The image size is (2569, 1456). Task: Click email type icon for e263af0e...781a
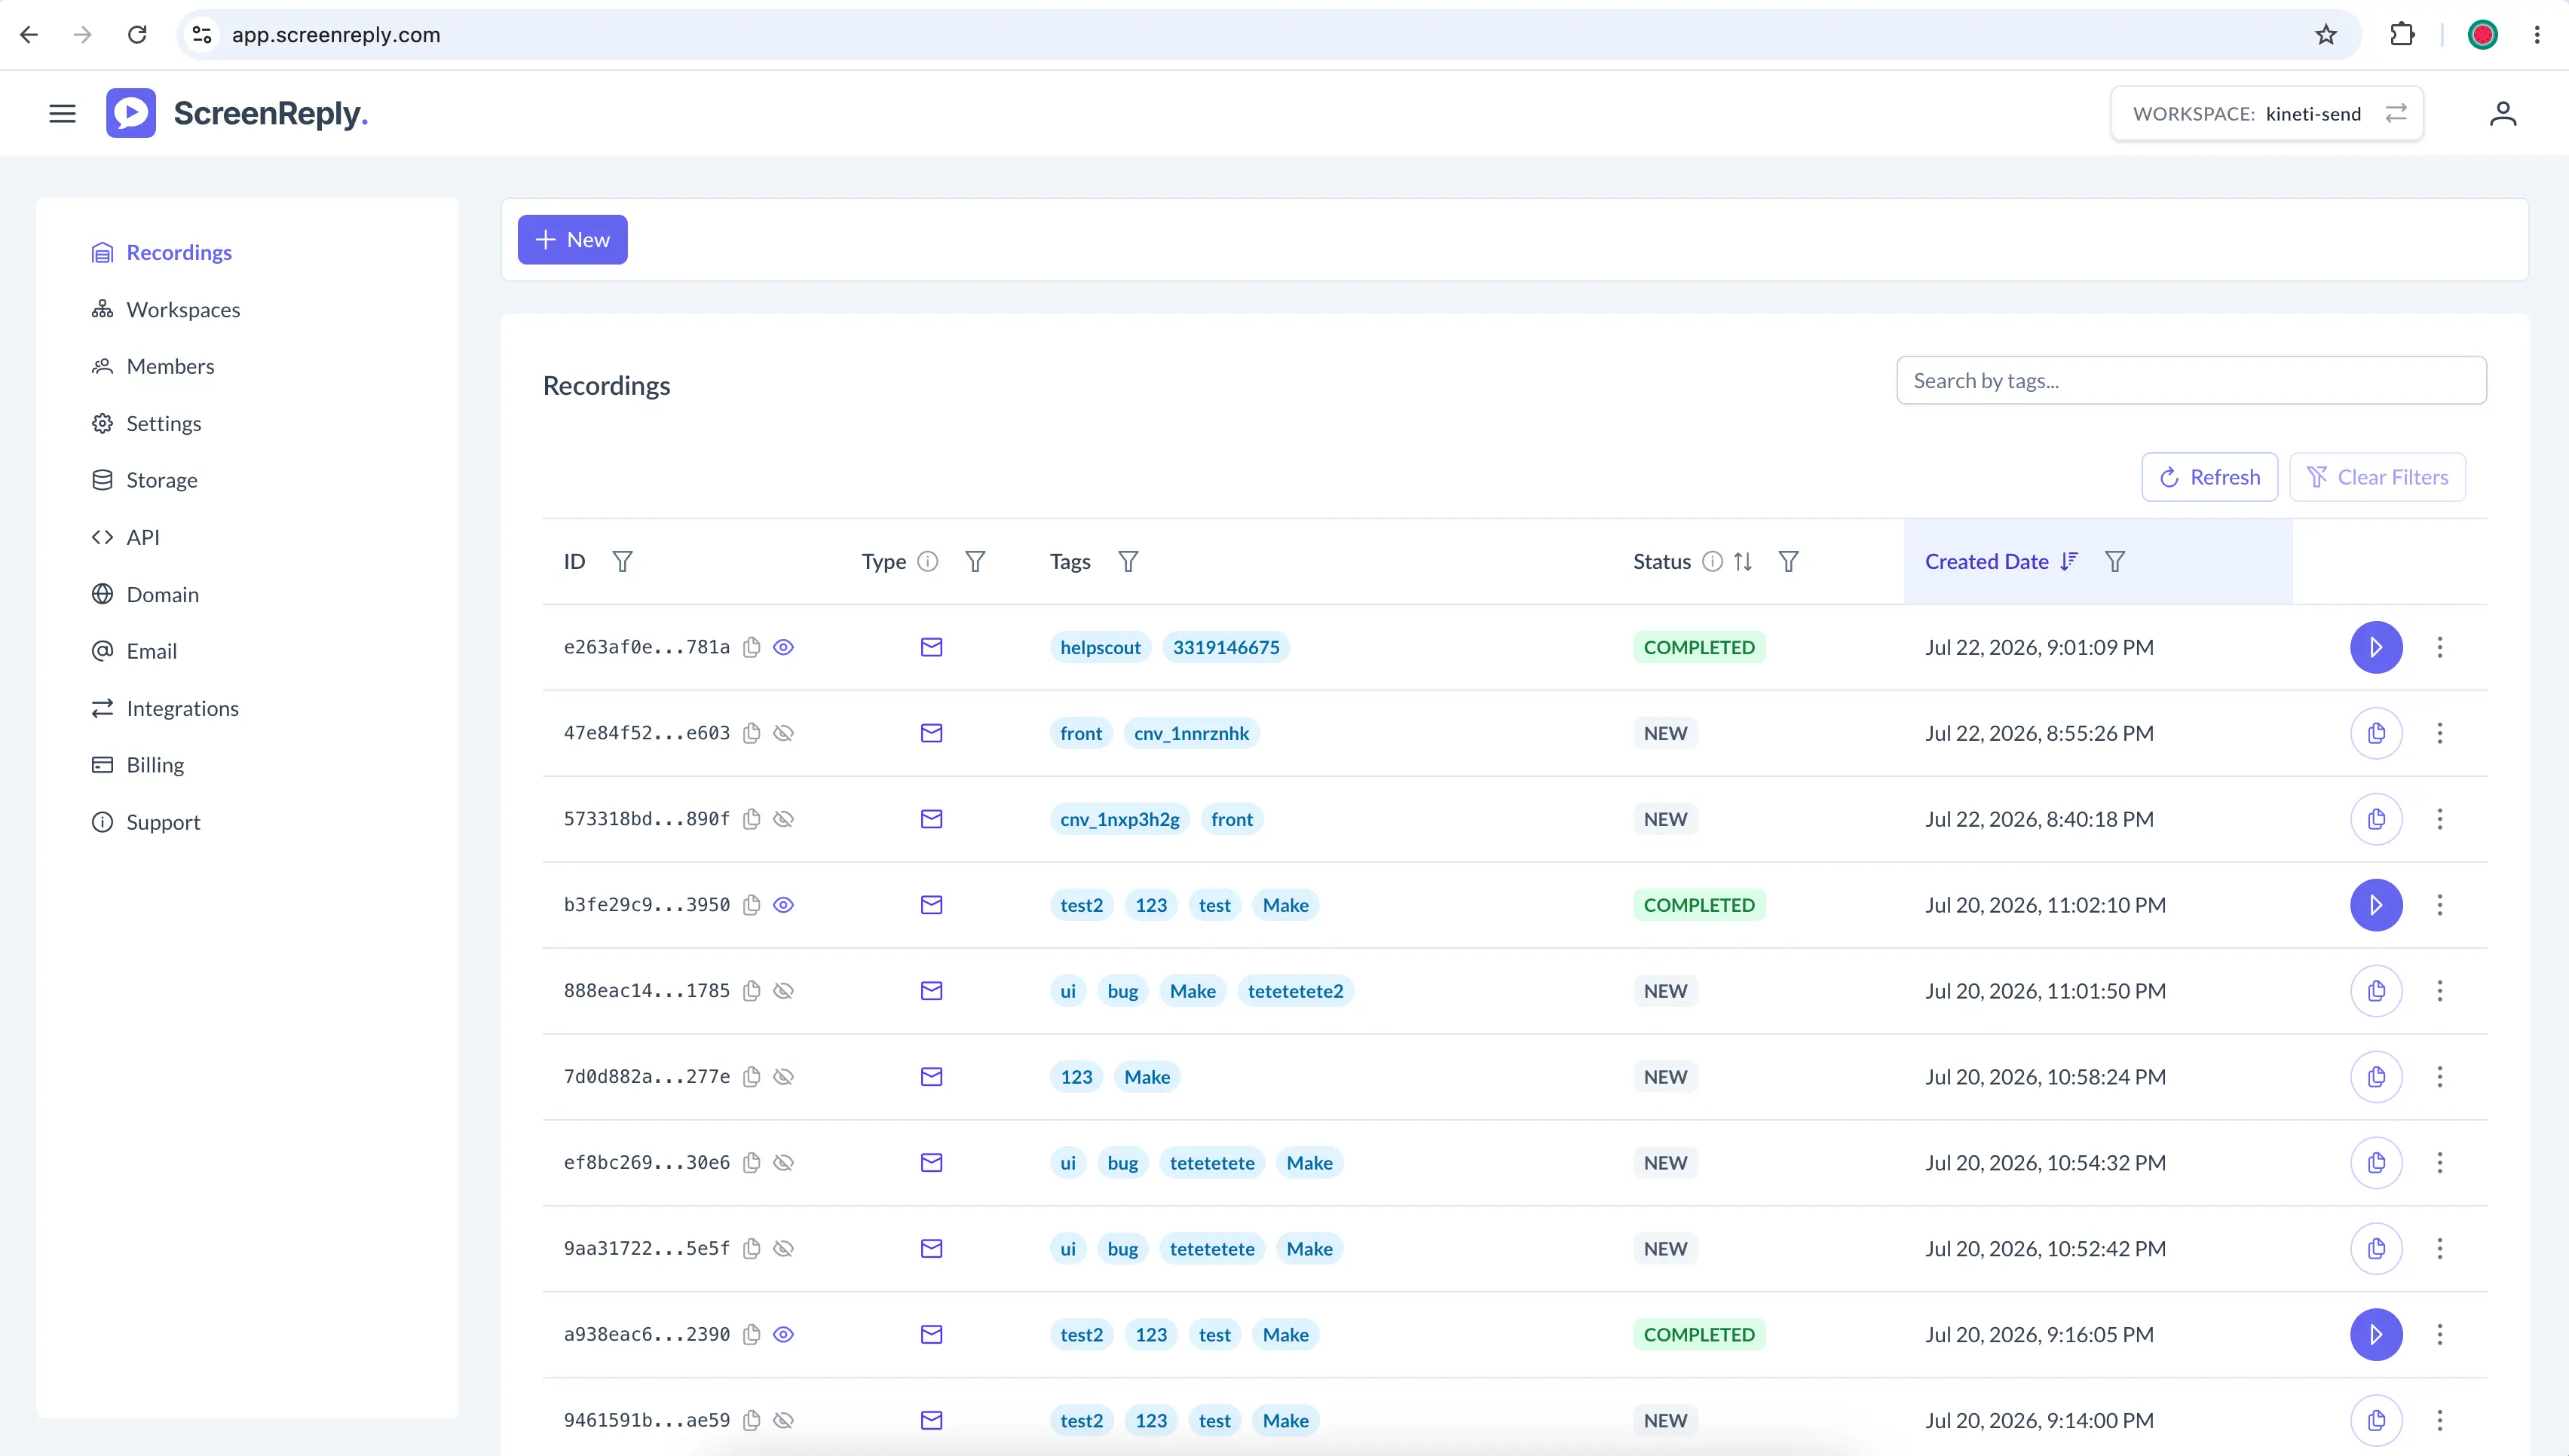[931, 647]
